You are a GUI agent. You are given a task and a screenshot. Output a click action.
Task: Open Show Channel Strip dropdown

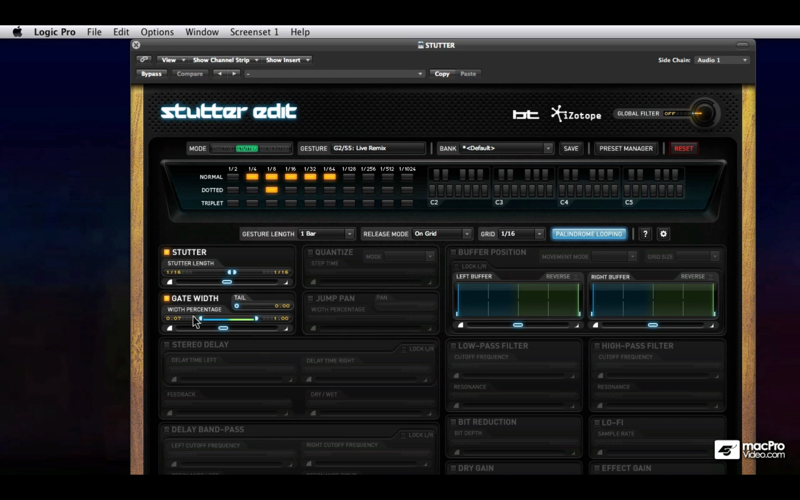click(x=225, y=60)
